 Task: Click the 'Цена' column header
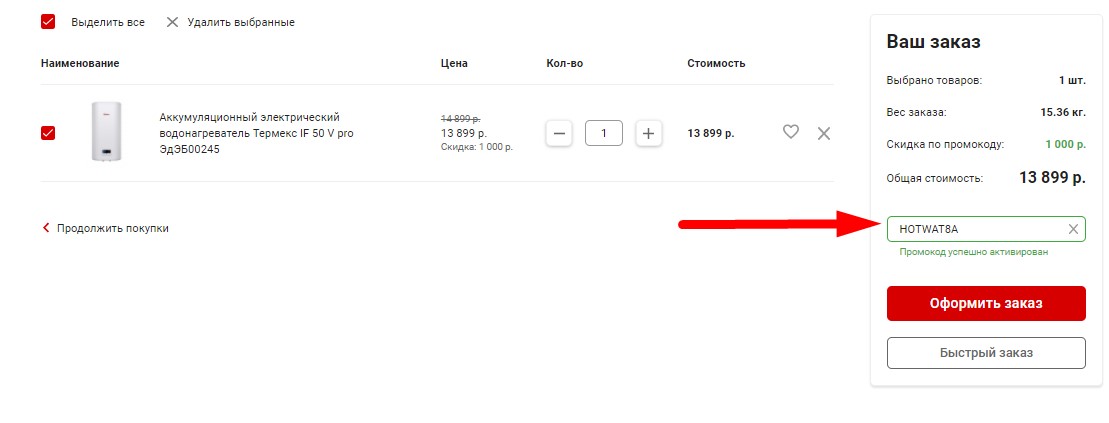click(454, 63)
